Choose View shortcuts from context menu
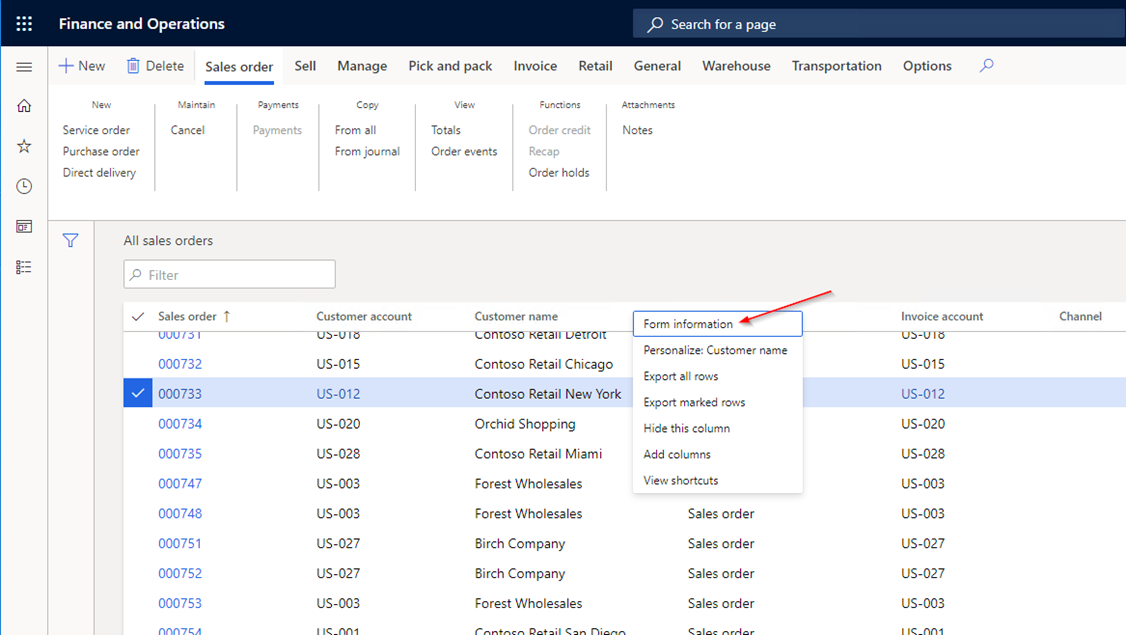1126x635 pixels. point(717,480)
